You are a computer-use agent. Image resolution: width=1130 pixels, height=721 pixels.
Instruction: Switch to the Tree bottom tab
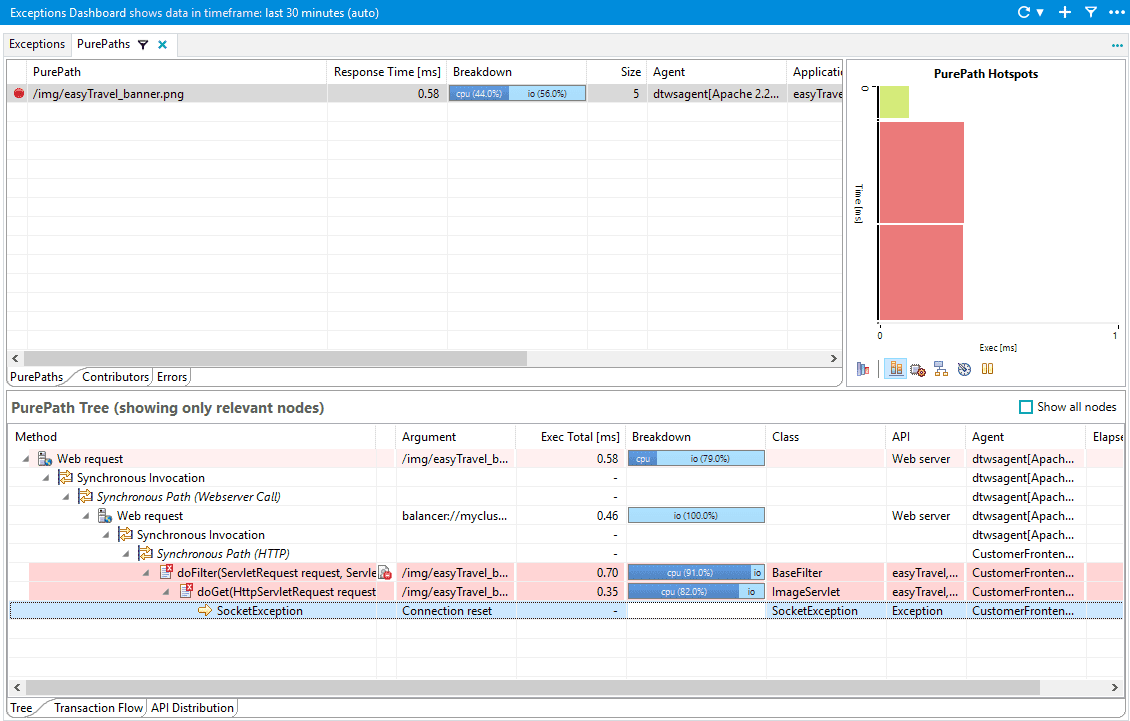point(21,708)
